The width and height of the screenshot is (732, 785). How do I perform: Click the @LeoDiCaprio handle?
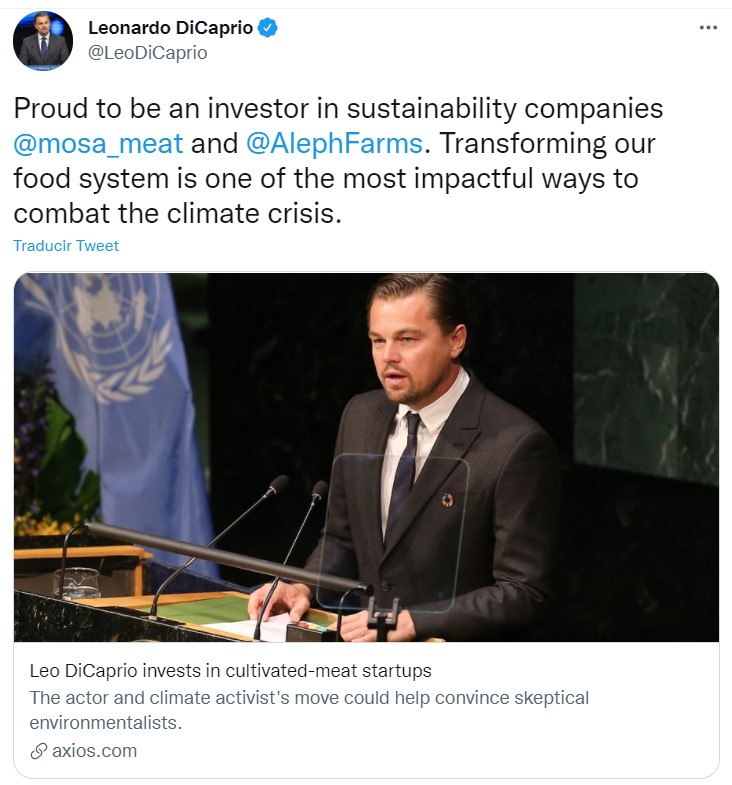[x=147, y=53]
